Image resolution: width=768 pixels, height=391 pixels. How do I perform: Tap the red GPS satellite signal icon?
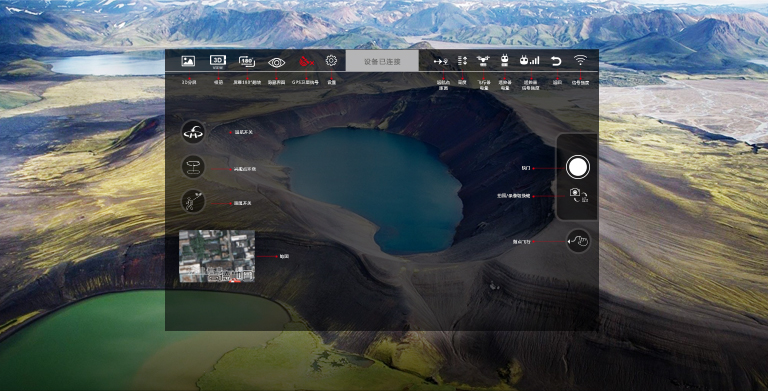[306, 62]
